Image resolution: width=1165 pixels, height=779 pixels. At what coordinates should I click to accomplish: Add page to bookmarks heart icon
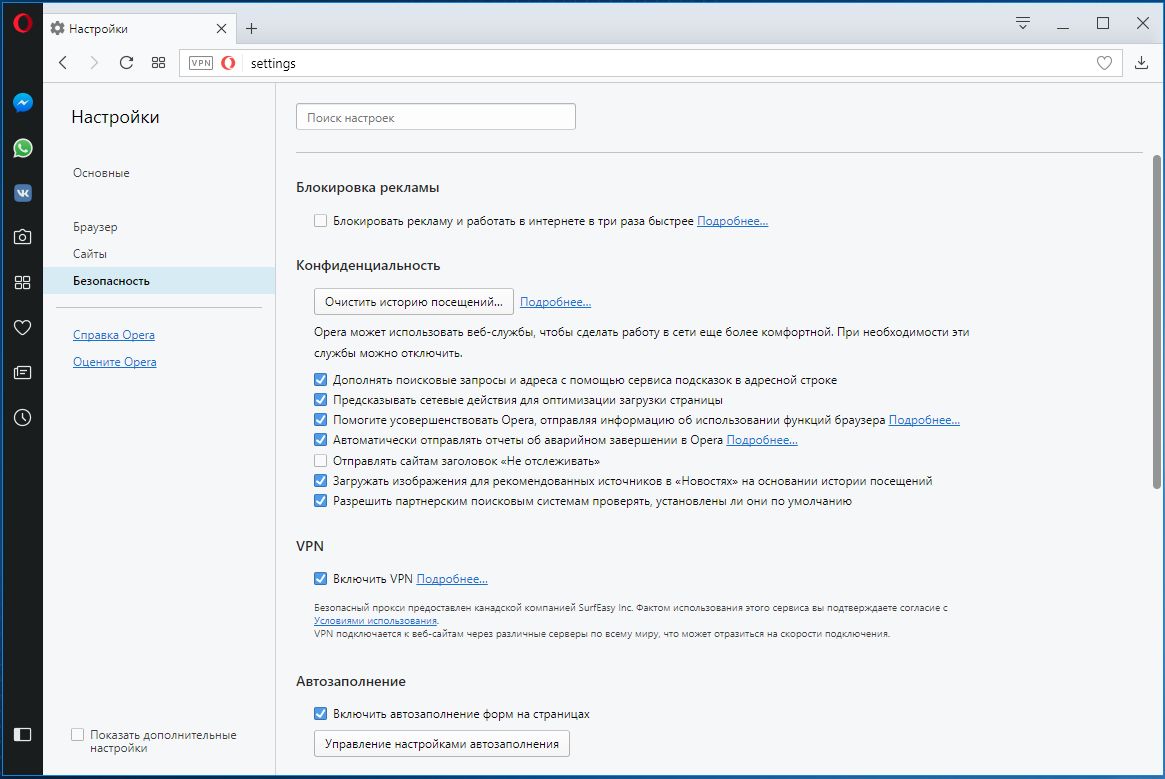pos(1104,63)
